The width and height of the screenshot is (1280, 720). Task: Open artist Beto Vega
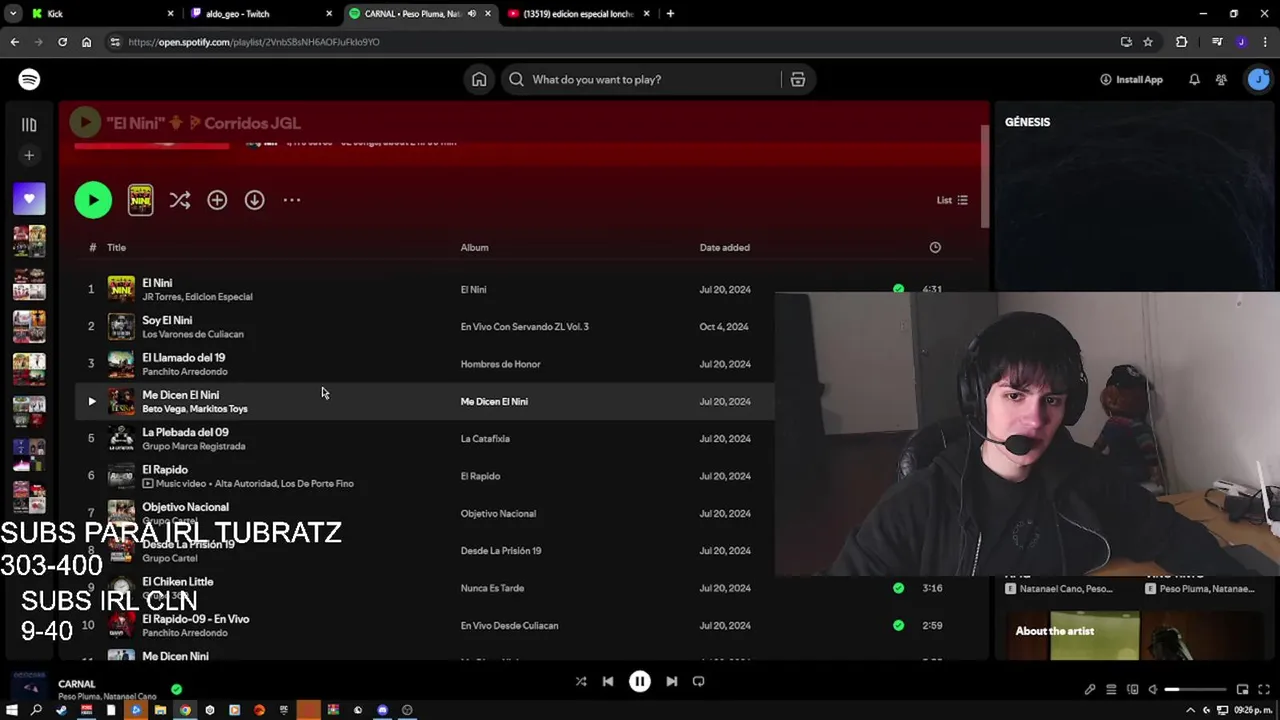pos(164,409)
